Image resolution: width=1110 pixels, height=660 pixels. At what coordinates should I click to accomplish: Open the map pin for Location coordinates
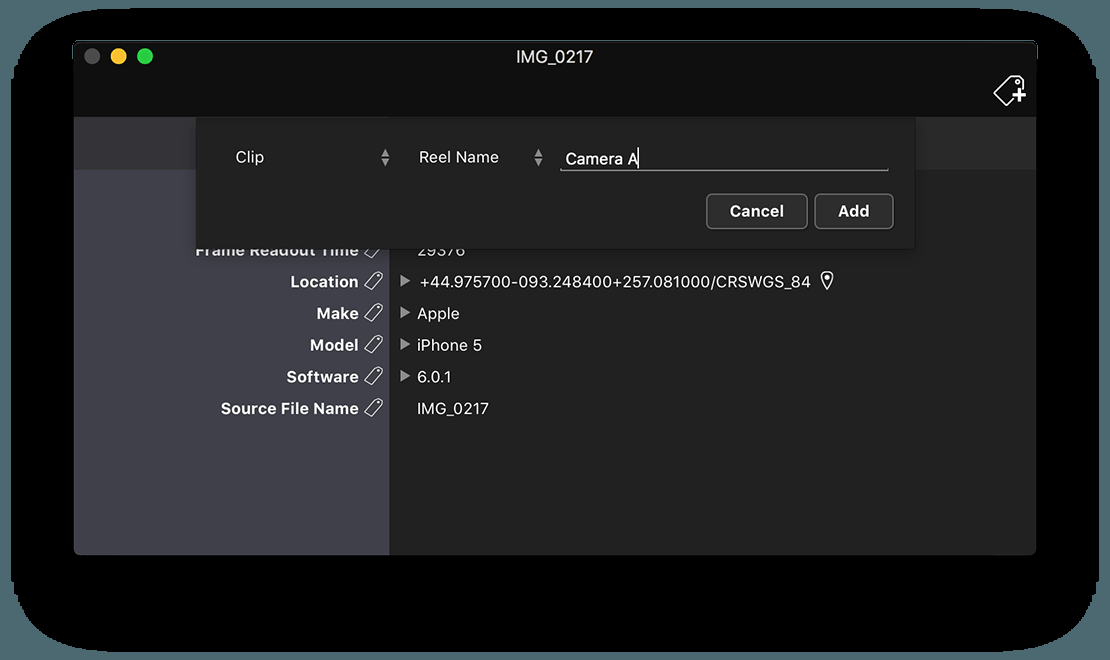click(x=827, y=281)
